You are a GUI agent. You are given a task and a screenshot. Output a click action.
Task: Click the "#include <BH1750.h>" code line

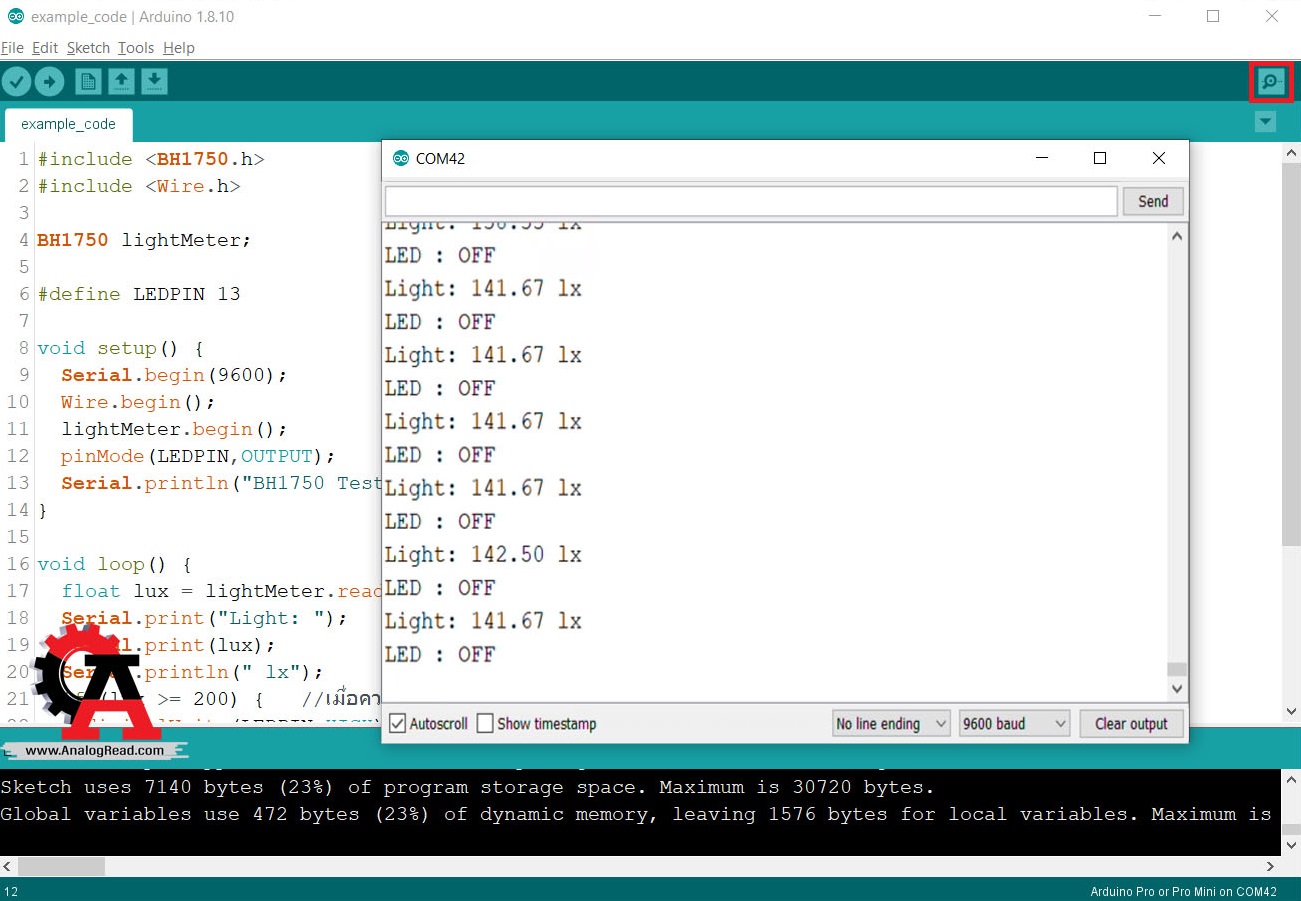coord(151,159)
